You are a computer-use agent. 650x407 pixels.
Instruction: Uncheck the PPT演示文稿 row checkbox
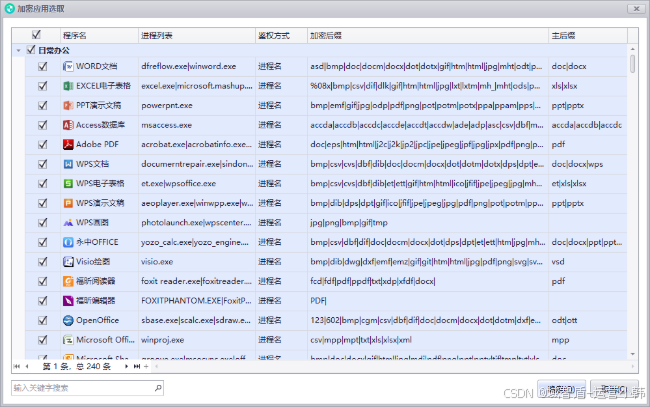(42, 105)
